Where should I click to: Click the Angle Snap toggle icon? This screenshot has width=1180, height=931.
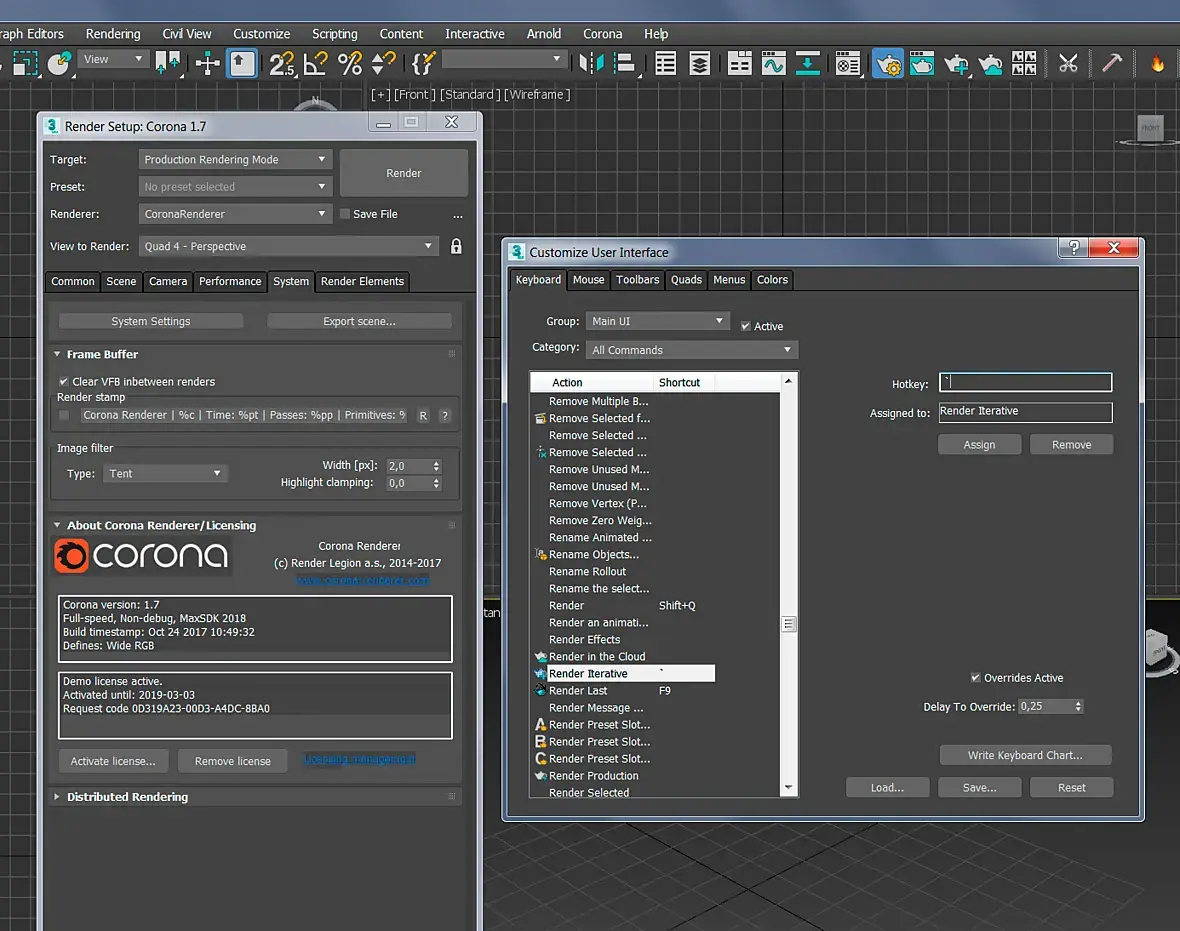[x=316, y=64]
